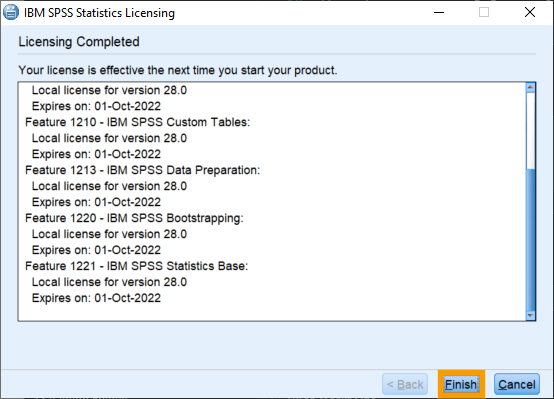
Task: Click the Cancel button
Action: pyautogui.click(x=517, y=384)
